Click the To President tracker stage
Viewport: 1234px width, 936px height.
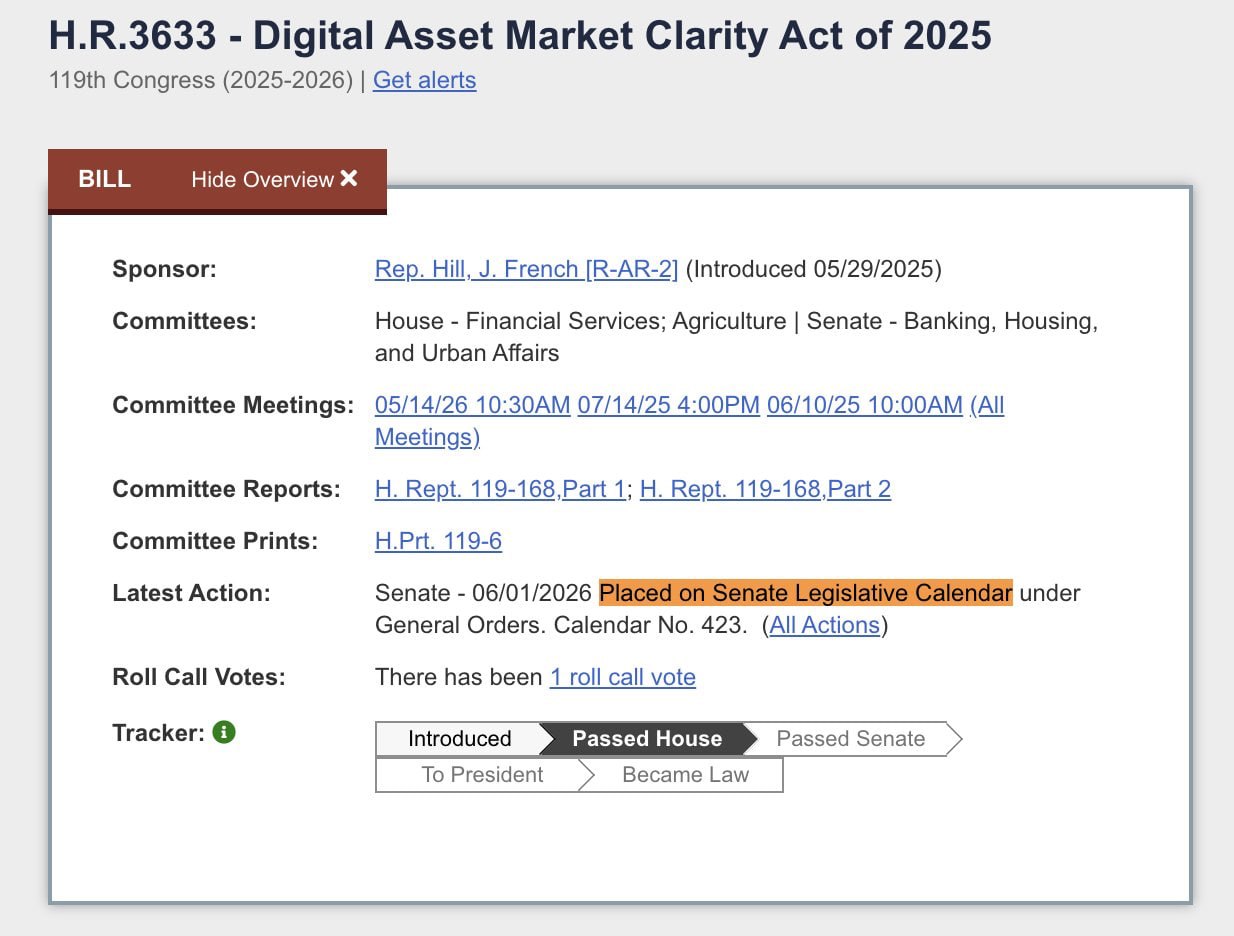482,775
